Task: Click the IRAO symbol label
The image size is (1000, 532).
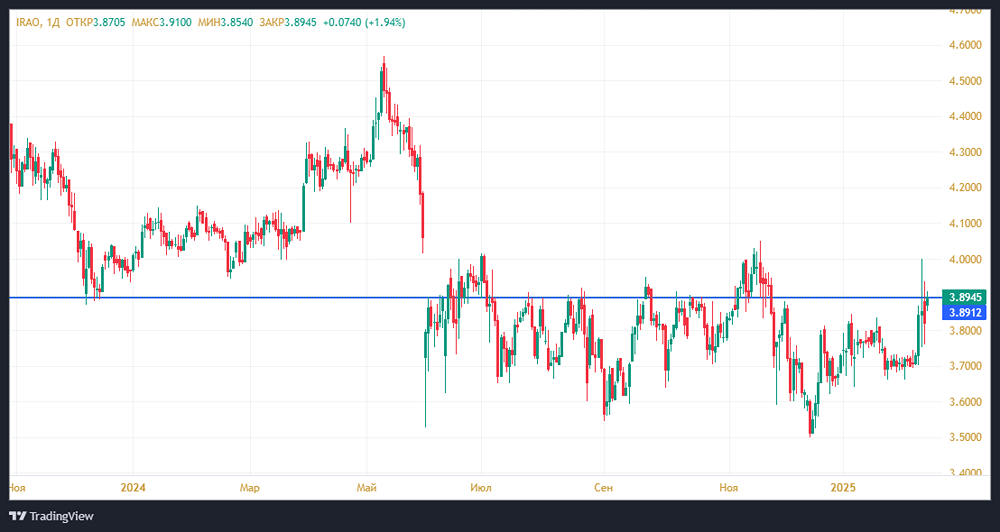Action: tap(23, 22)
